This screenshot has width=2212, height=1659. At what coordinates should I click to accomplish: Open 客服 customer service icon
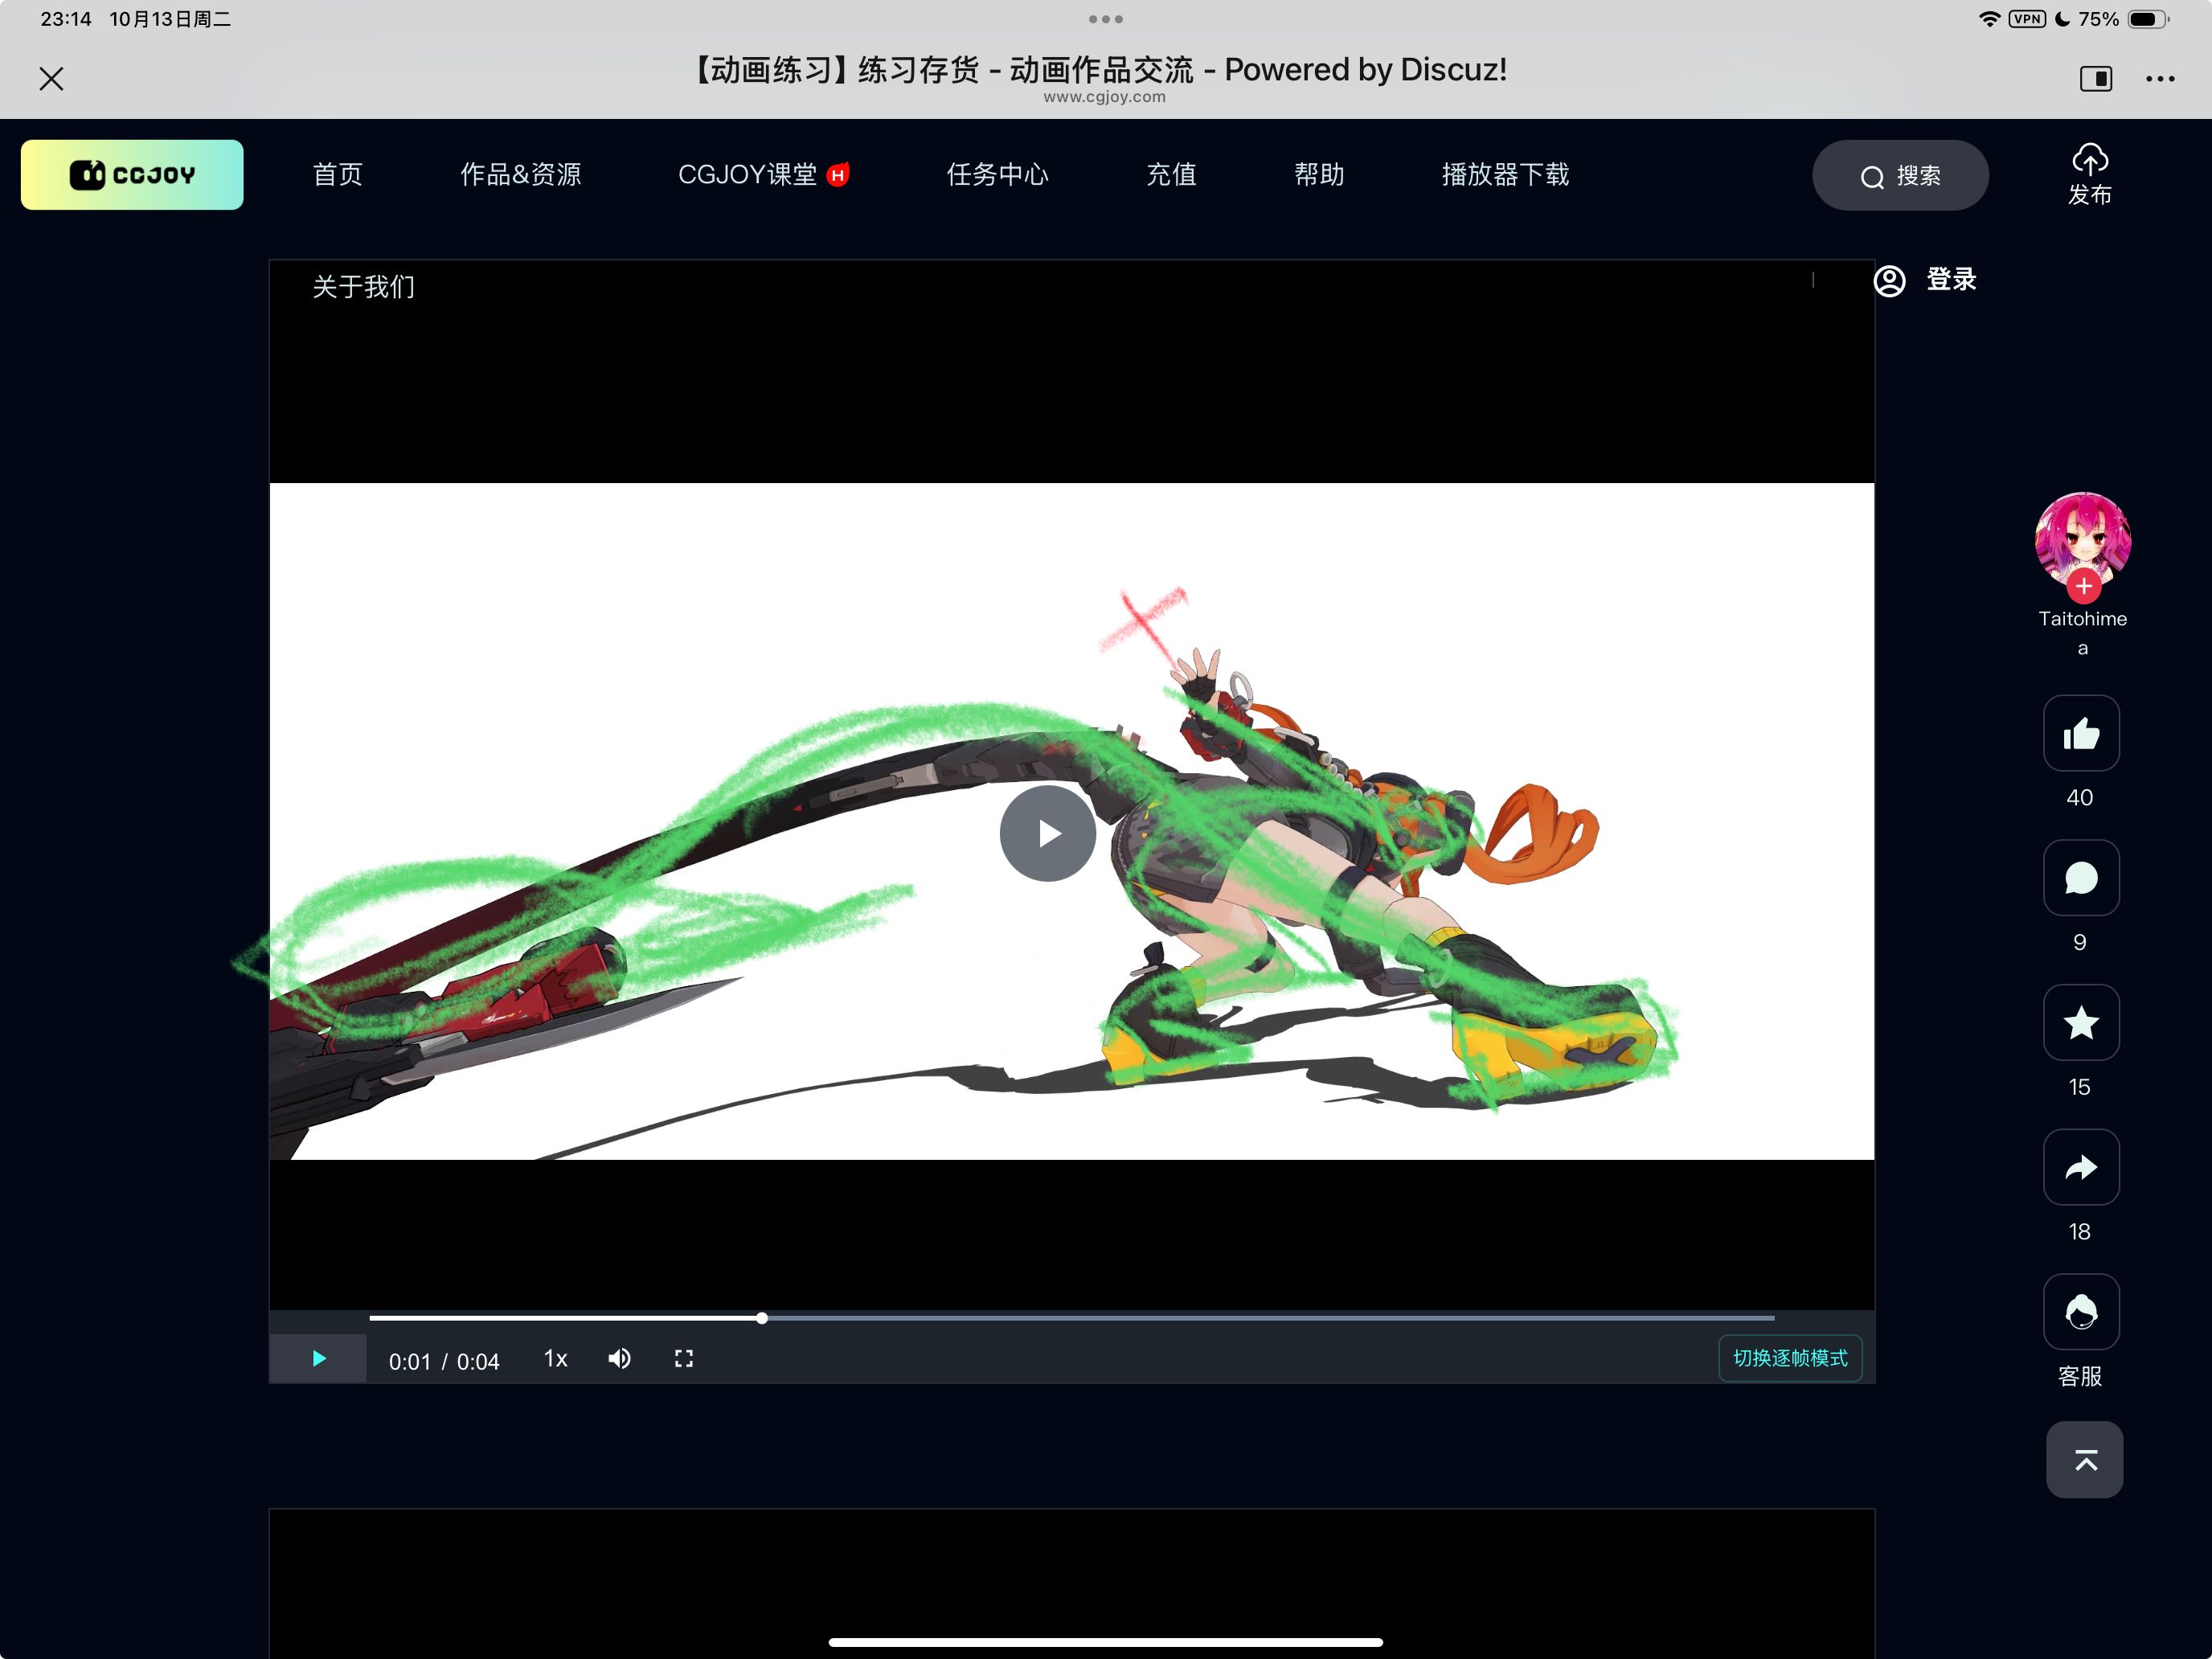tap(2081, 1312)
